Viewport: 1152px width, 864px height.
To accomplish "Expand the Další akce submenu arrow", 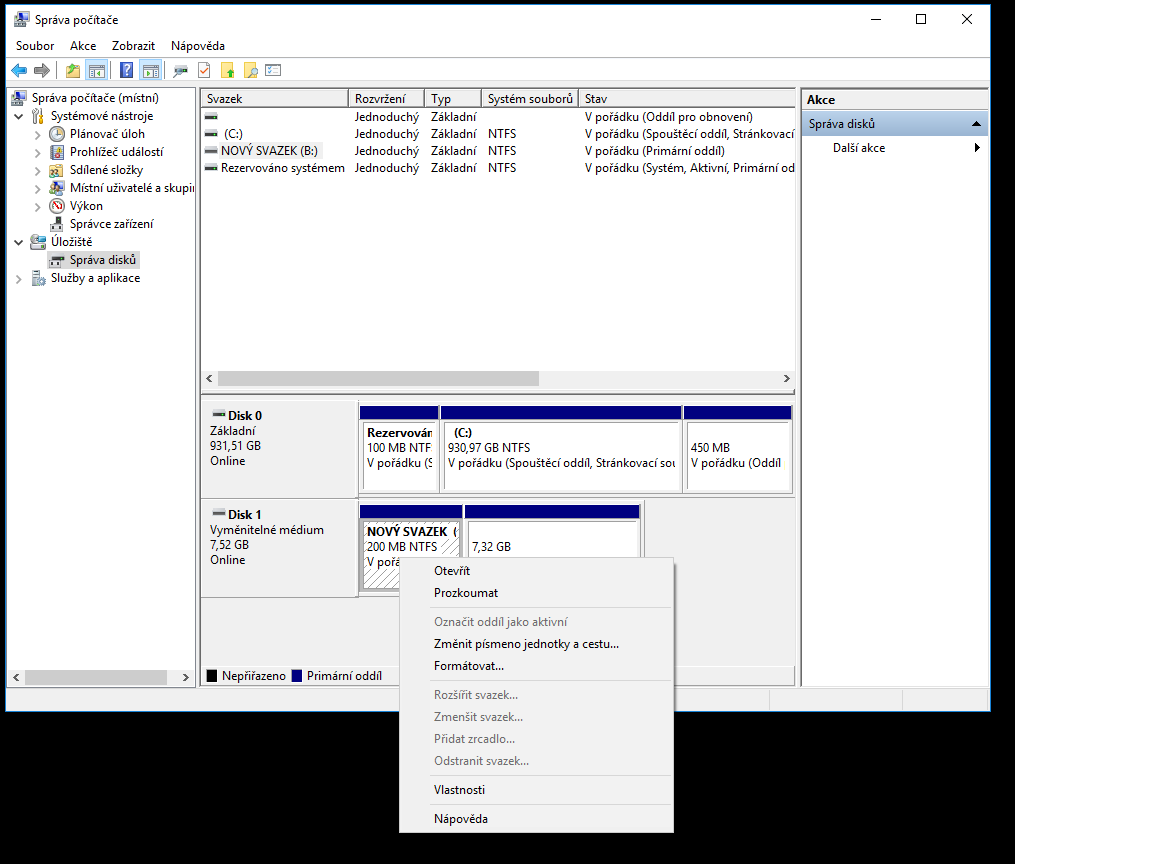I will (976, 148).
